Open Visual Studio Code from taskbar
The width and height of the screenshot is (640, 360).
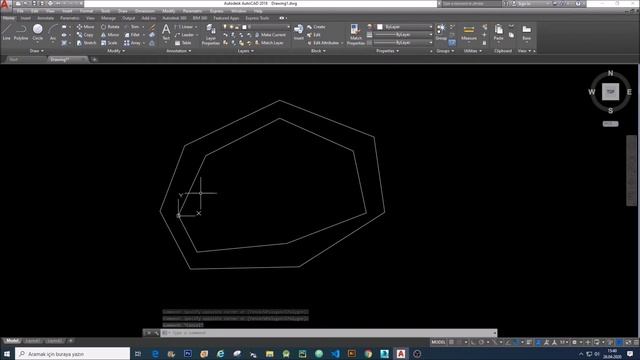click(335, 354)
